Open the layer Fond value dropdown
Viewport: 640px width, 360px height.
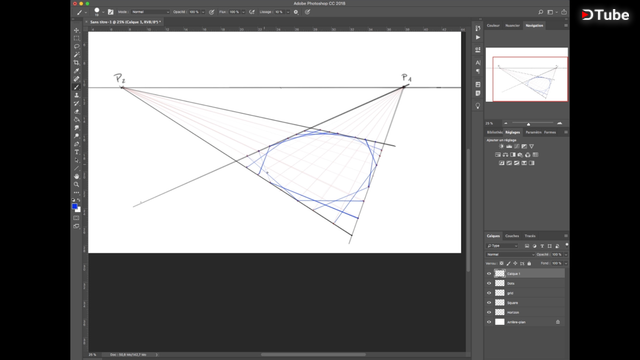click(566, 264)
